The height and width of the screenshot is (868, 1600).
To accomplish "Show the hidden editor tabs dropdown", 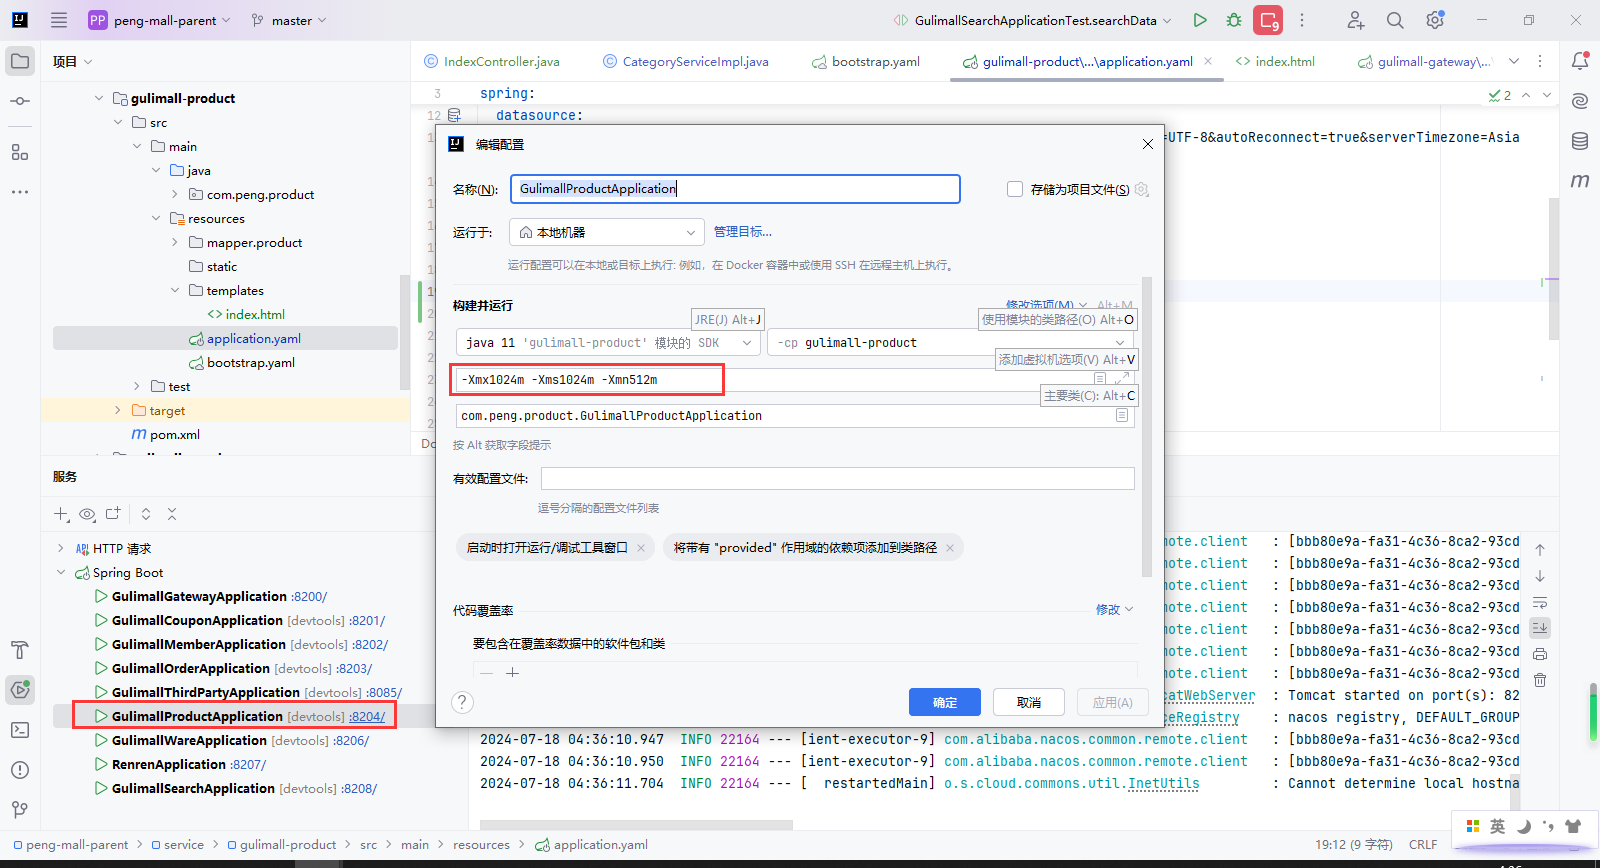I will pyautogui.click(x=1514, y=61).
